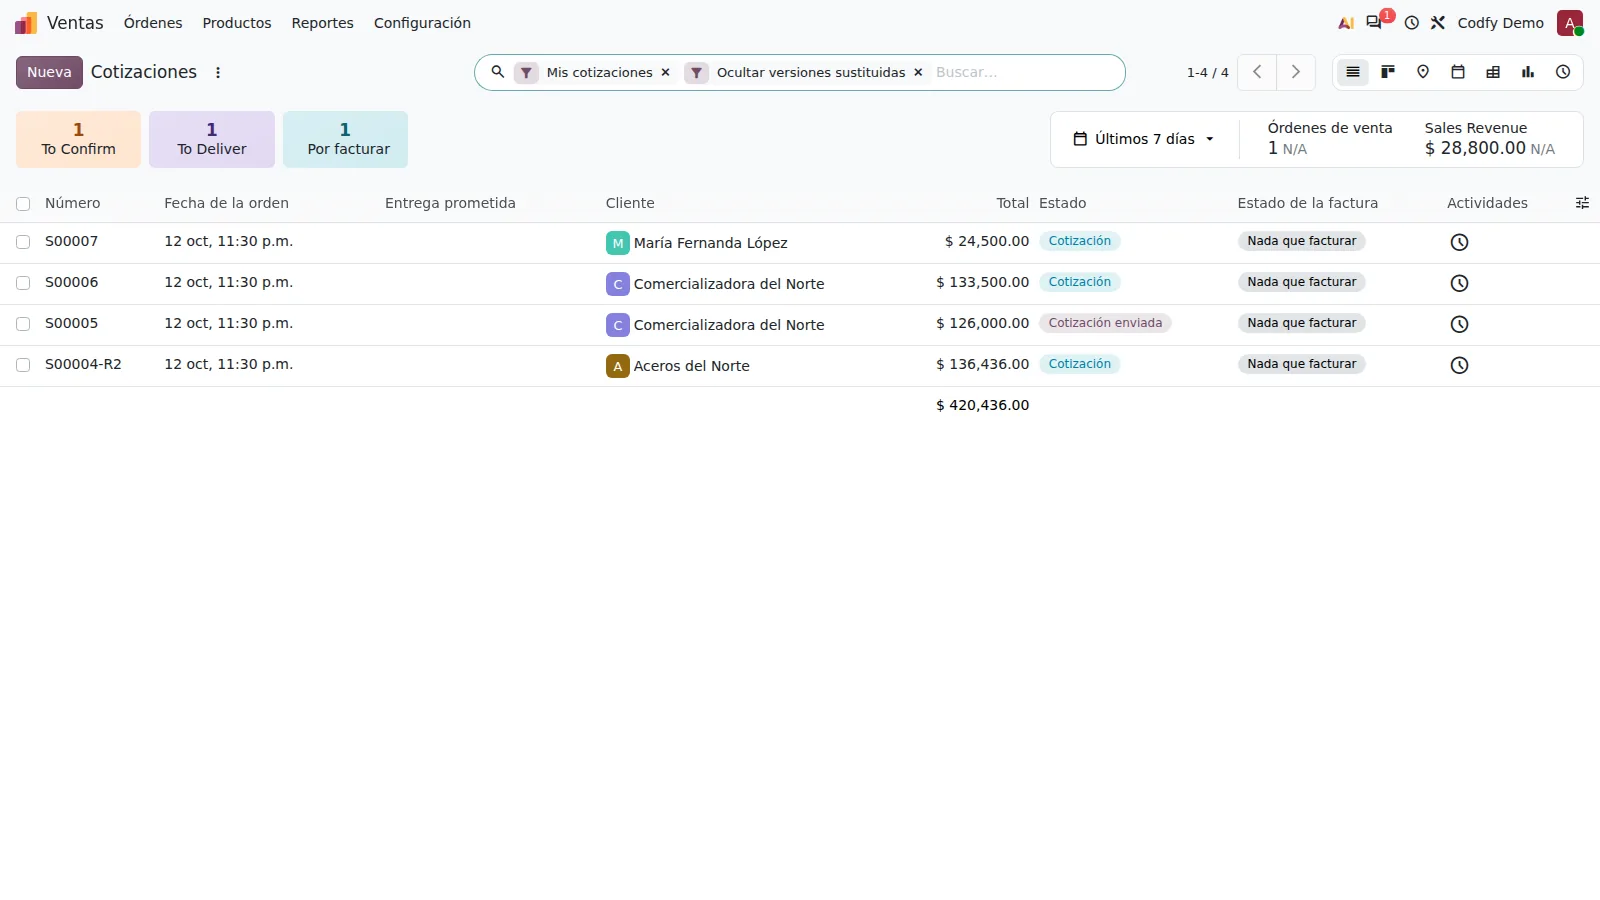Open the Órdenes menu
This screenshot has height=900, width=1600.
[153, 23]
